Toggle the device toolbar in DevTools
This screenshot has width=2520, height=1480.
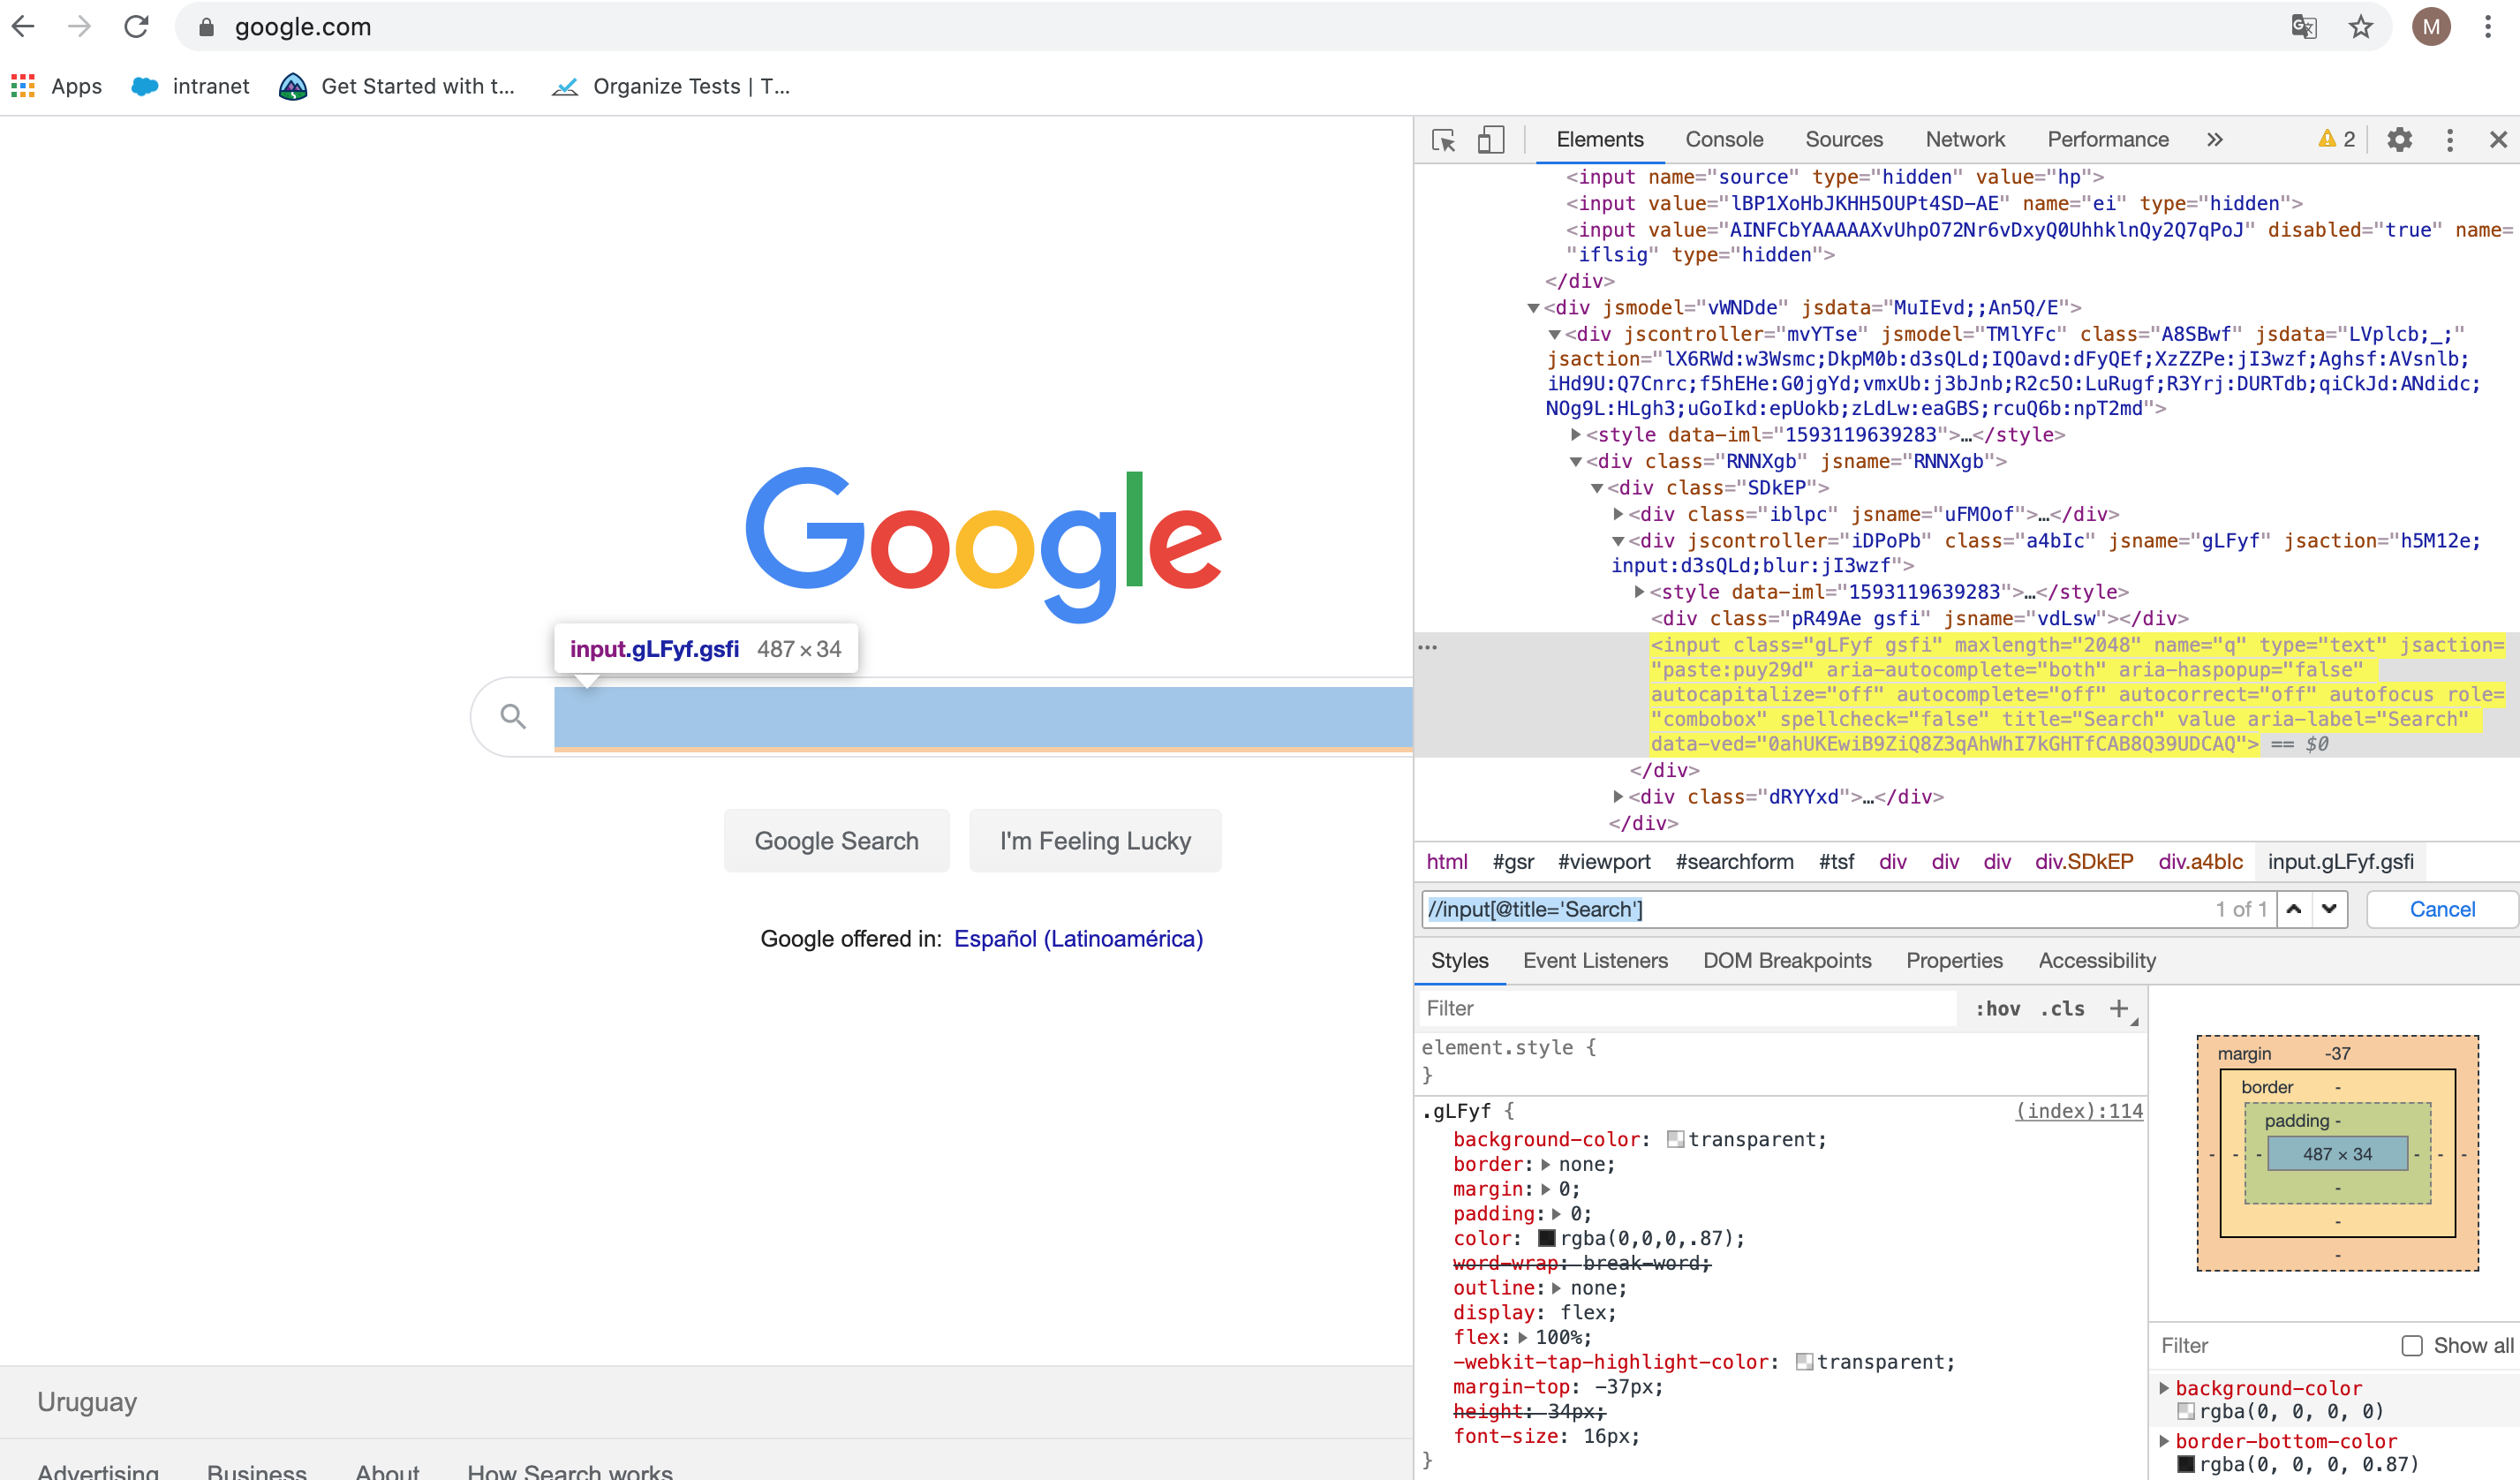pyautogui.click(x=1490, y=140)
